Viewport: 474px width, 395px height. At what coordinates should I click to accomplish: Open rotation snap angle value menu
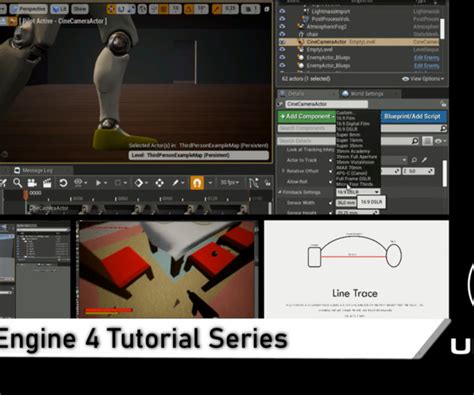coord(201,9)
